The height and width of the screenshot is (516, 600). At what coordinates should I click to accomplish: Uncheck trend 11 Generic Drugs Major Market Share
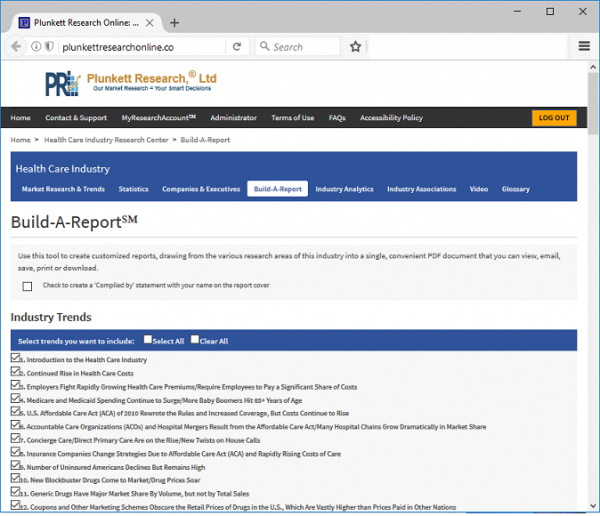click(15, 492)
